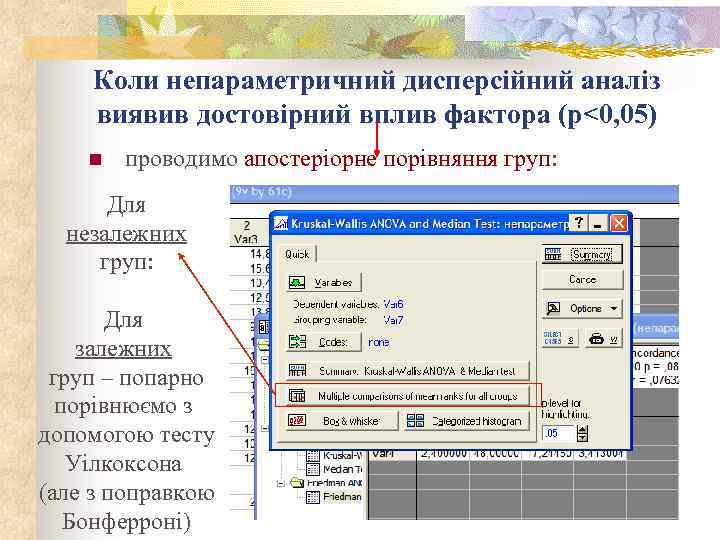This screenshot has height=540, width=720.
Task: Click the Variables button
Action: [x=324, y=282]
